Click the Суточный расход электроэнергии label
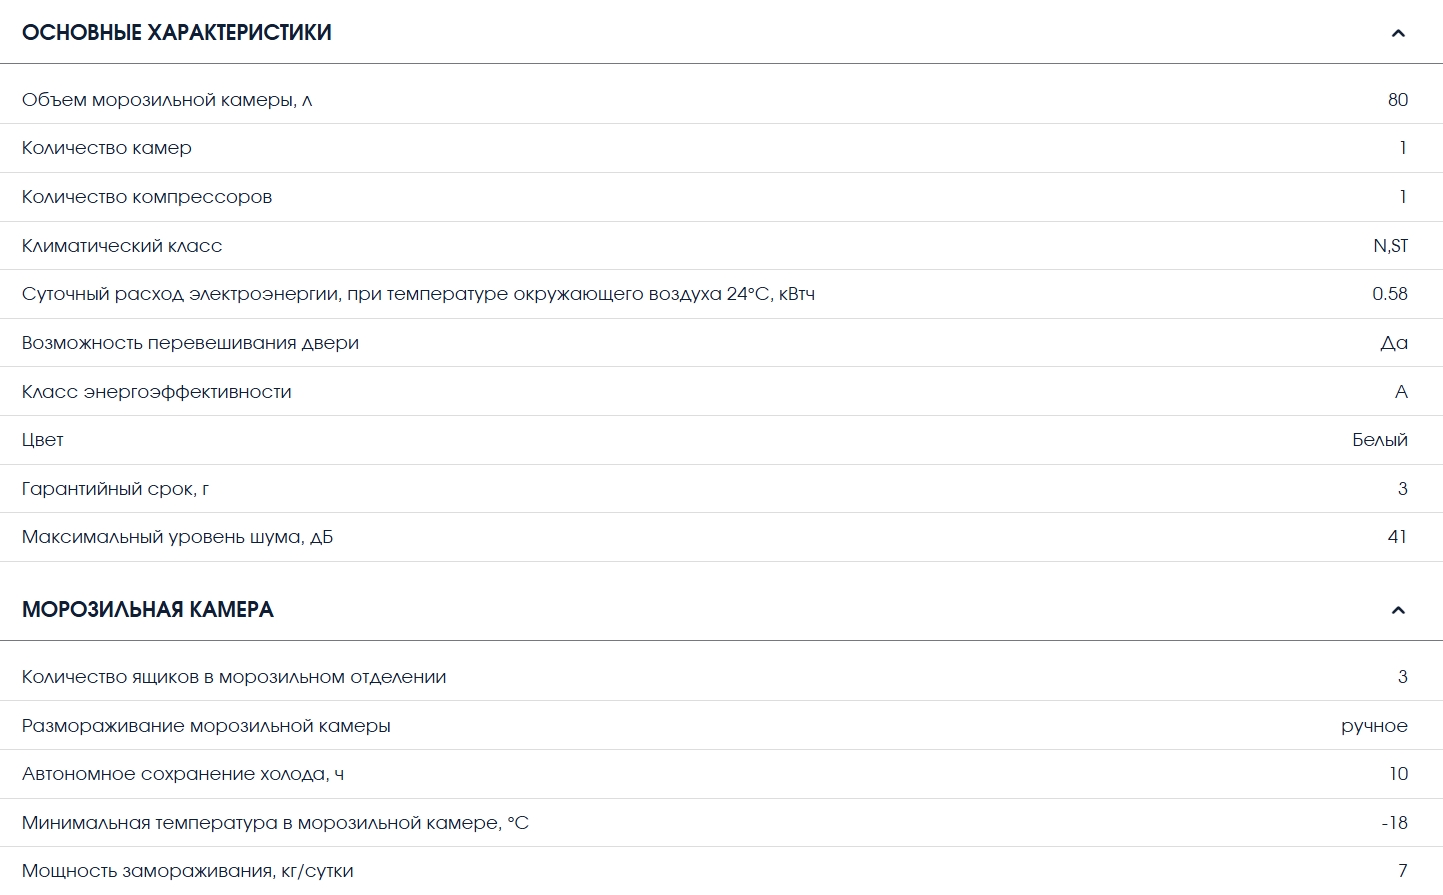 tap(418, 294)
